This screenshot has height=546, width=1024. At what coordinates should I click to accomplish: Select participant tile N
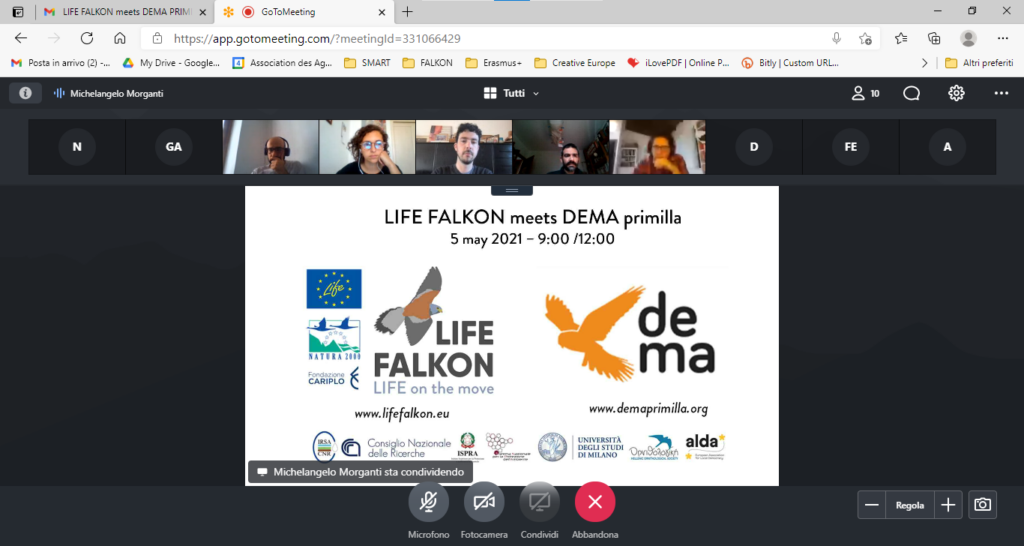pyautogui.click(x=77, y=147)
